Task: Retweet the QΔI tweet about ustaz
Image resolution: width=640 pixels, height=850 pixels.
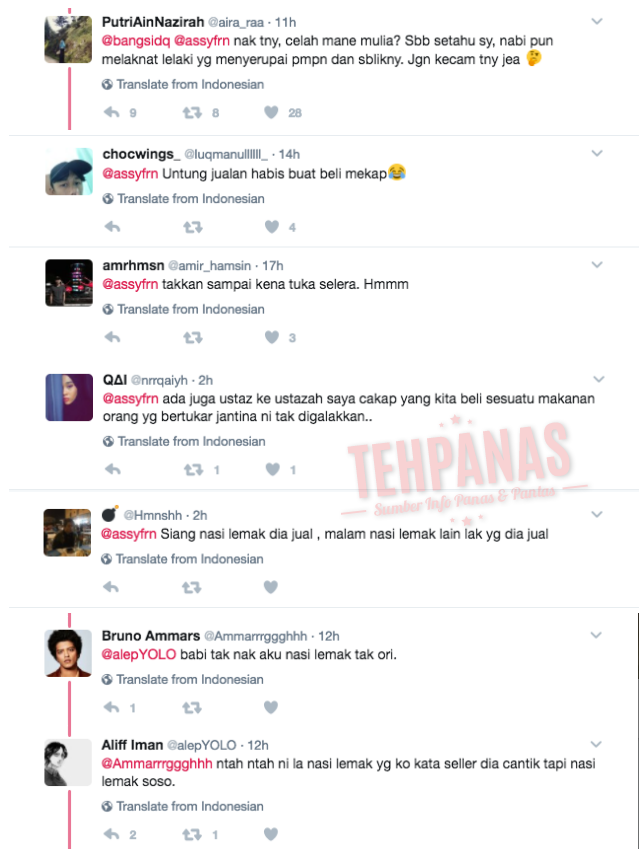Action: (x=193, y=469)
